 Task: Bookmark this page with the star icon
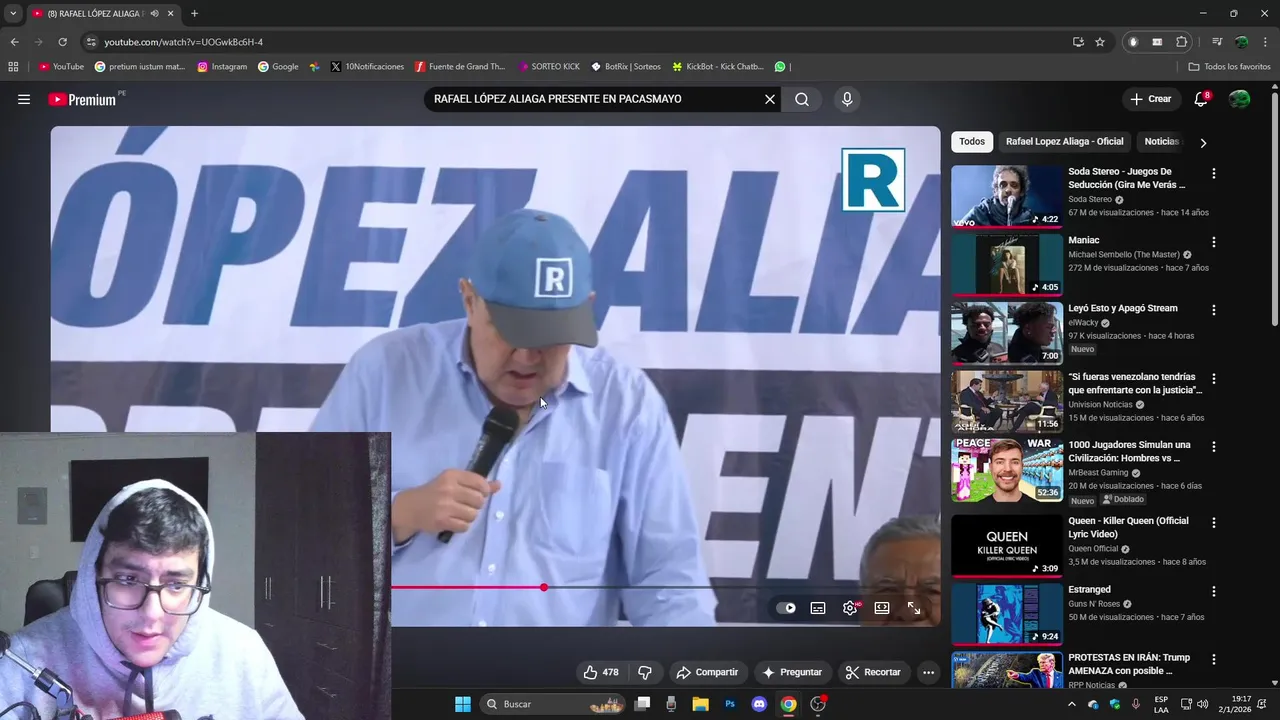(1100, 42)
